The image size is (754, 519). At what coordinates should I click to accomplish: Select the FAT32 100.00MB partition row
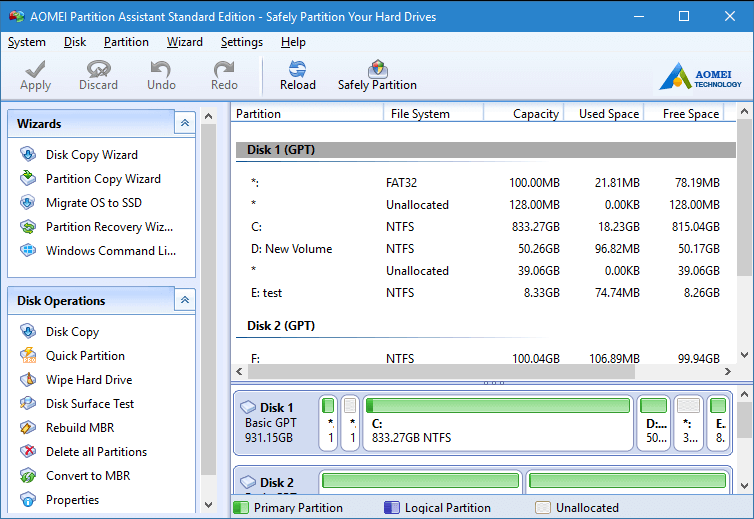[x=486, y=183]
